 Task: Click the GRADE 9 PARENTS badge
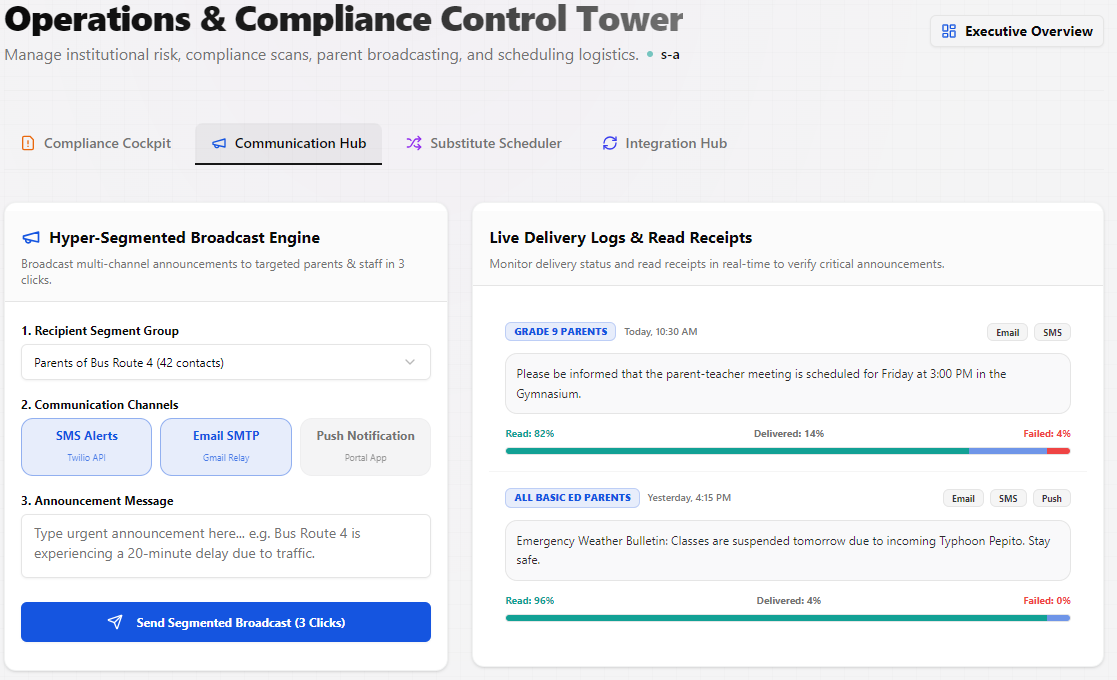point(561,332)
